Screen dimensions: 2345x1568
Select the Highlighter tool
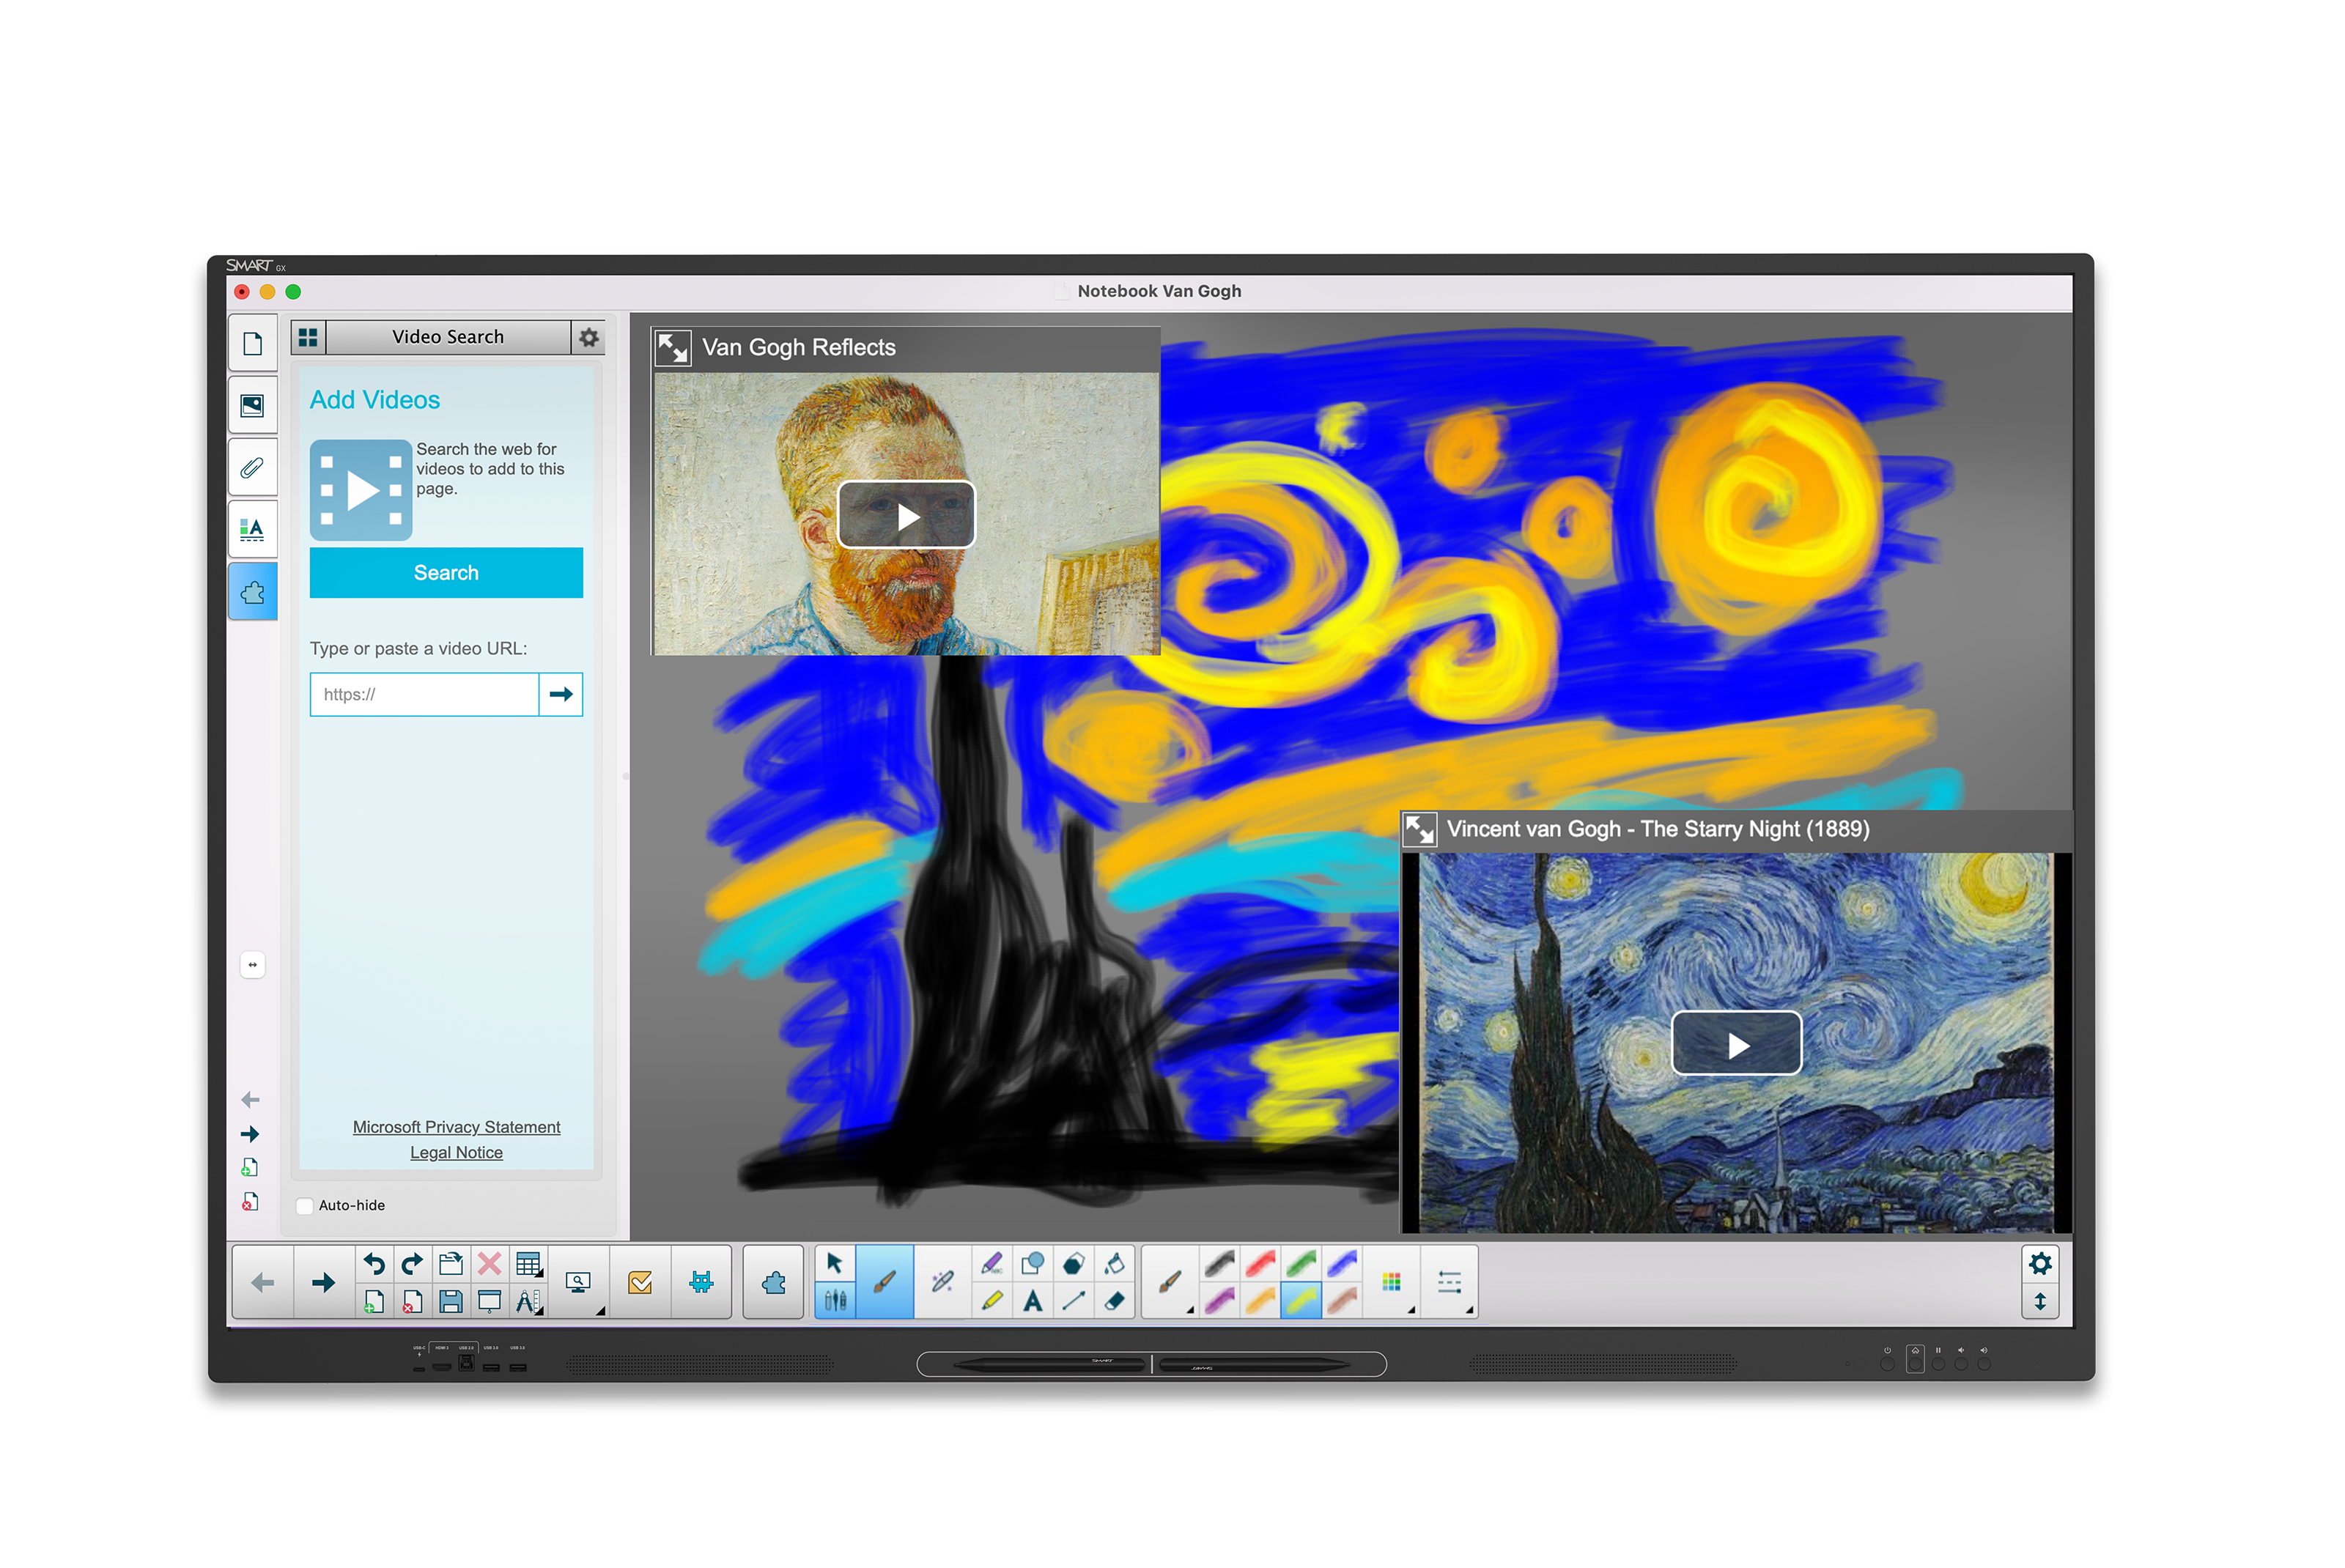click(x=992, y=1301)
